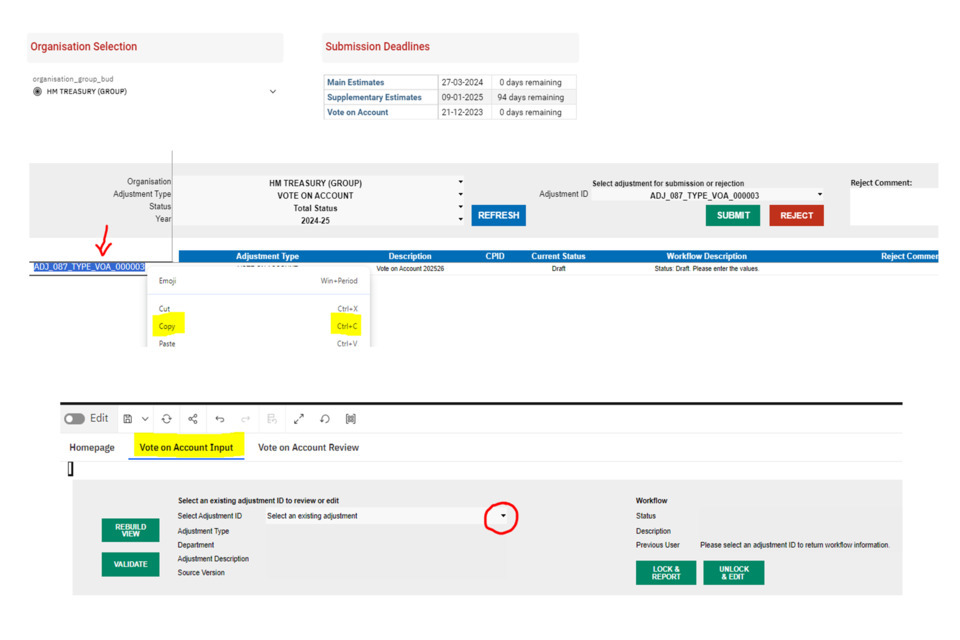Click the rightmost bracketed toolbar icon
This screenshot has width=960, height=640.
coord(351,419)
